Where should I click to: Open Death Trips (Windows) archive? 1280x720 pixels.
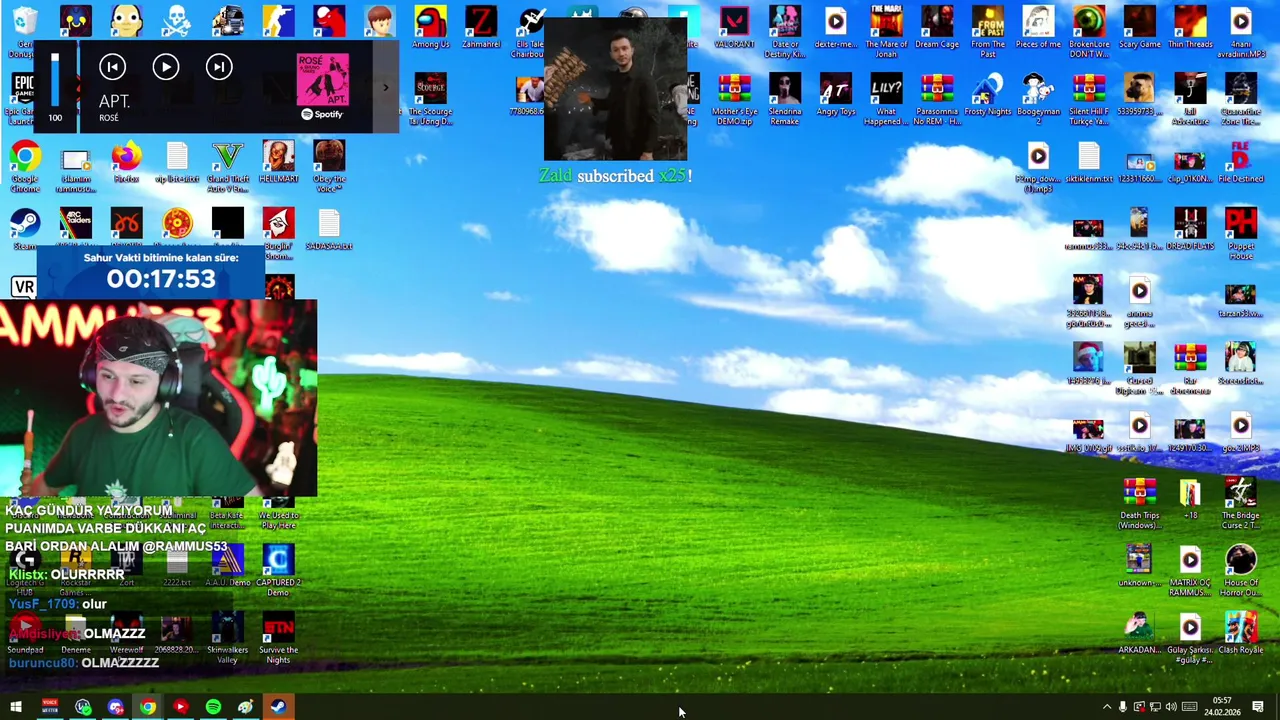point(1140,504)
